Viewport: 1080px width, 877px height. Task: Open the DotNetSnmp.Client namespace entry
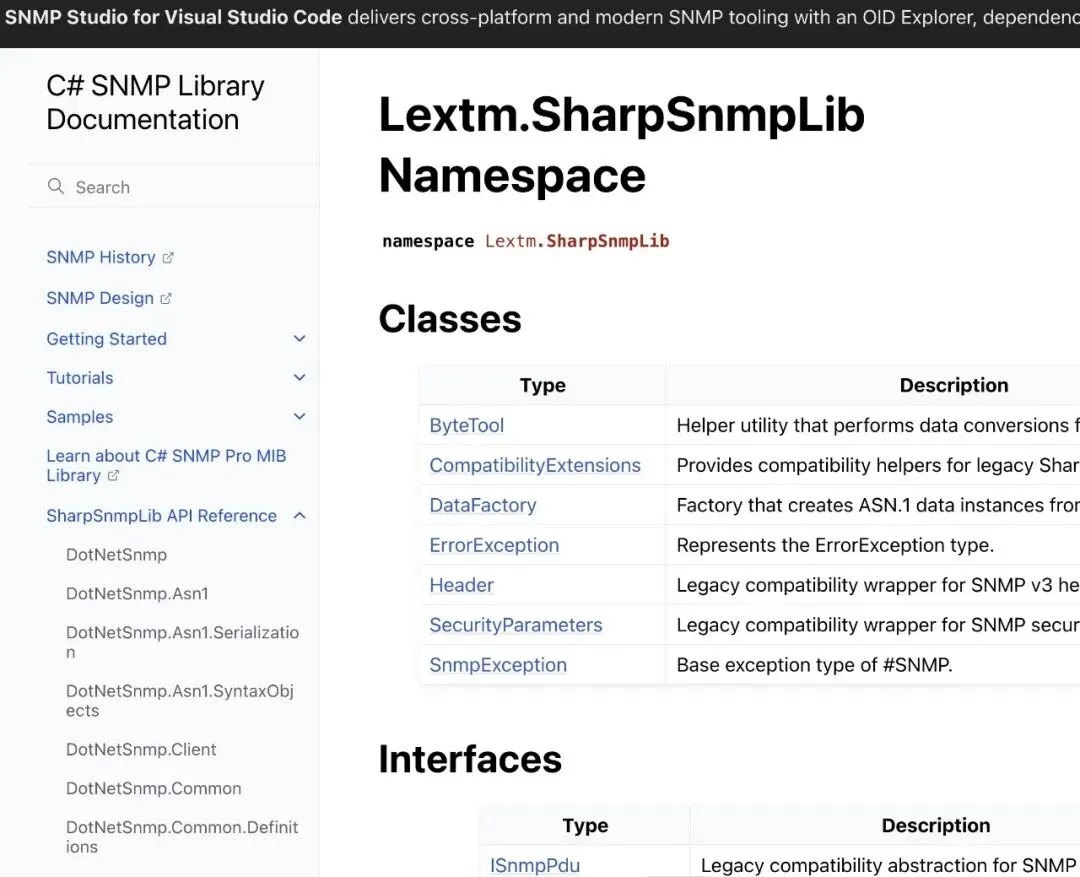141,749
